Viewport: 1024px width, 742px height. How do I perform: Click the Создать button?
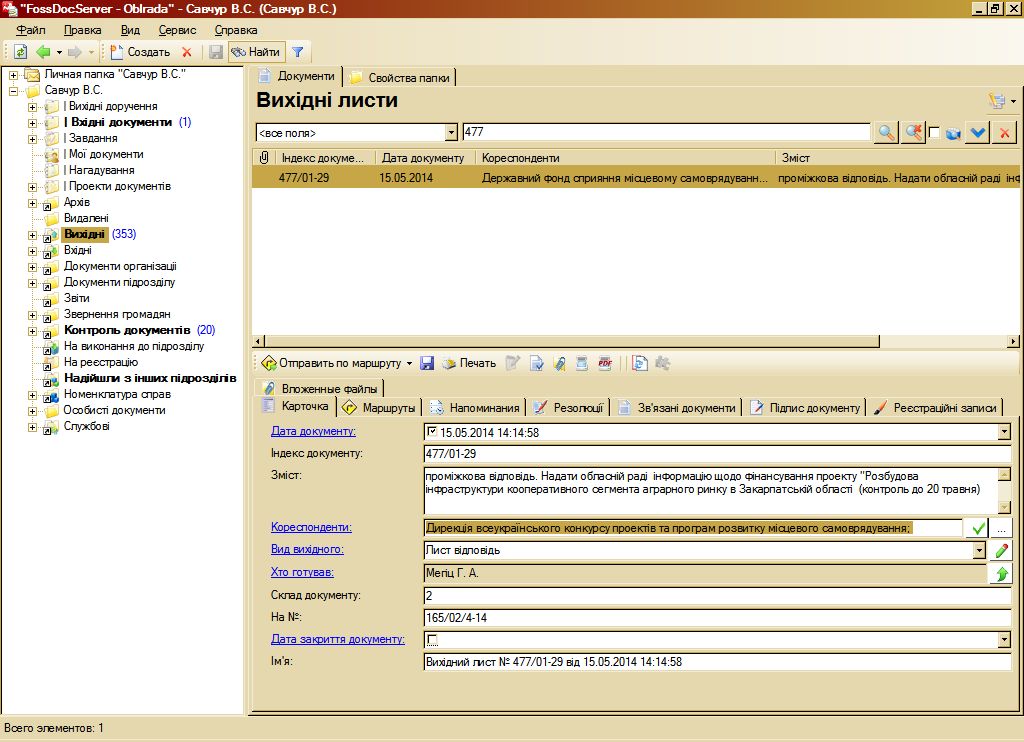coord(140,52)
